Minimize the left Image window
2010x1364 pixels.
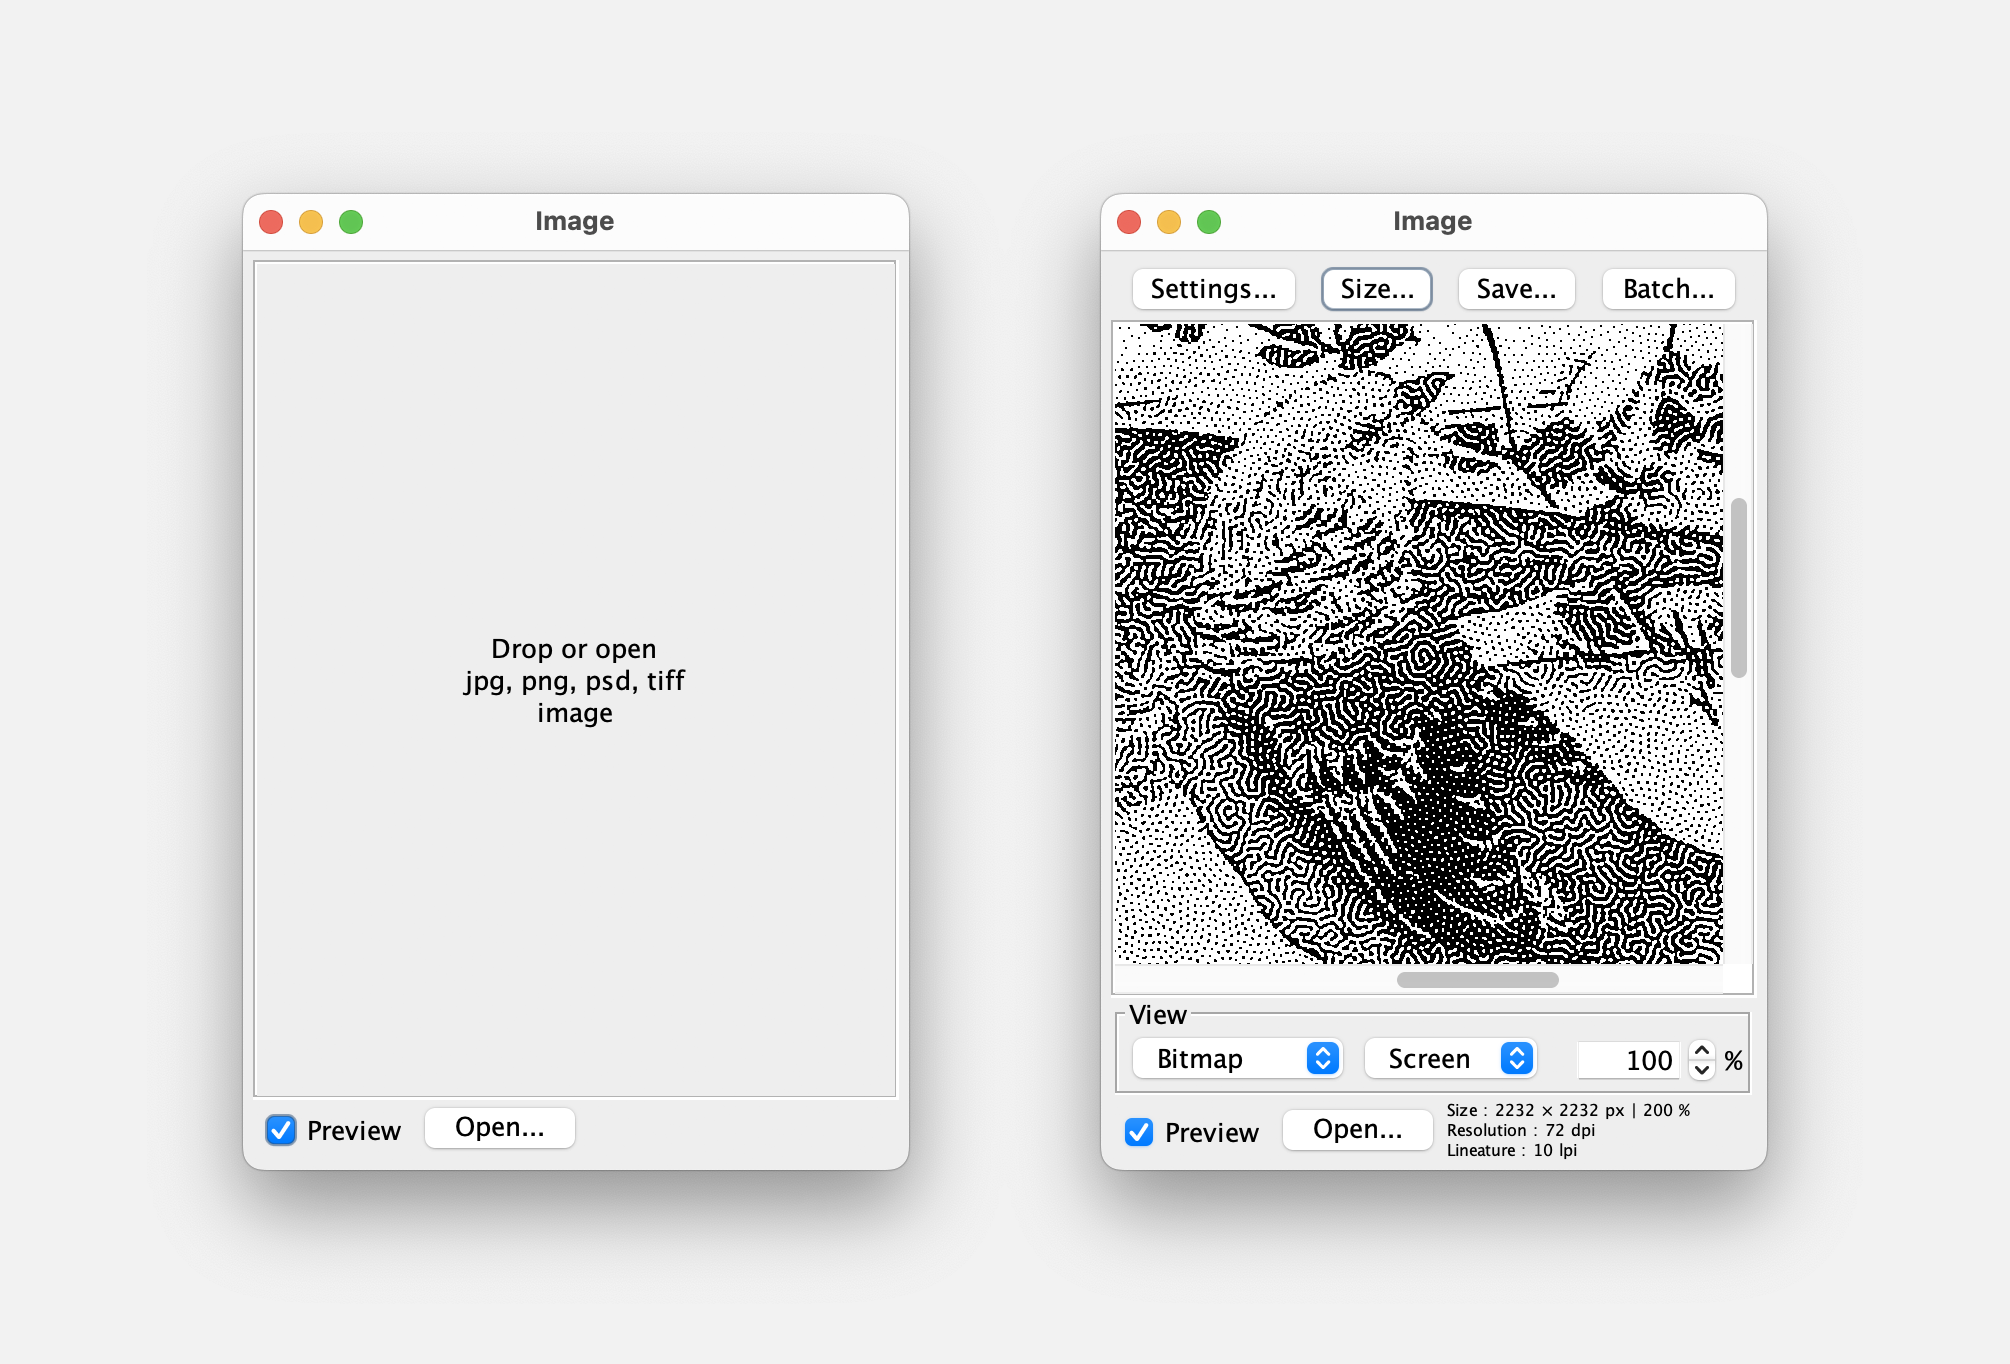click(x=311, y=222)
